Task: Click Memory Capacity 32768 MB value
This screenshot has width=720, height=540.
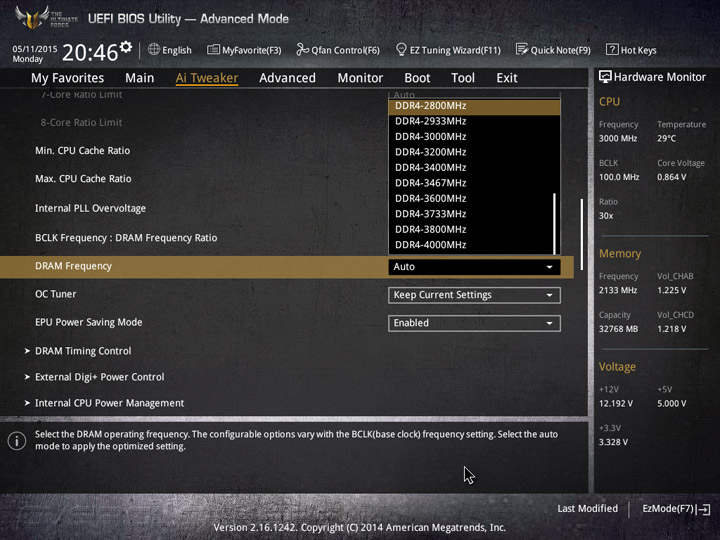Action: click(618, 329)
